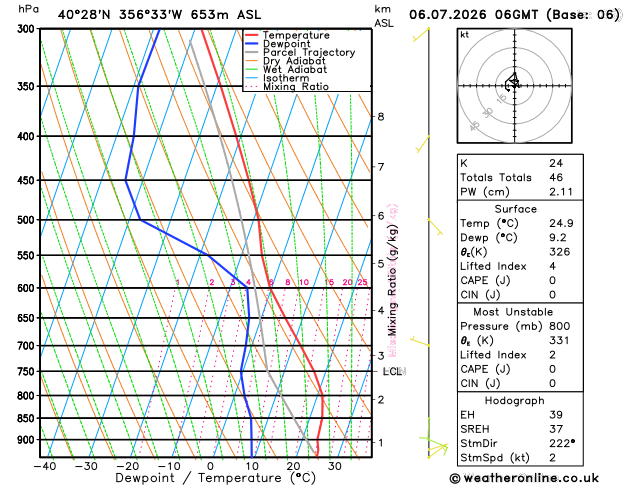This screenshot has height=486, width=629.
Task: Click the Most Unstable Pressure value 800
Action: click(560, 326)
